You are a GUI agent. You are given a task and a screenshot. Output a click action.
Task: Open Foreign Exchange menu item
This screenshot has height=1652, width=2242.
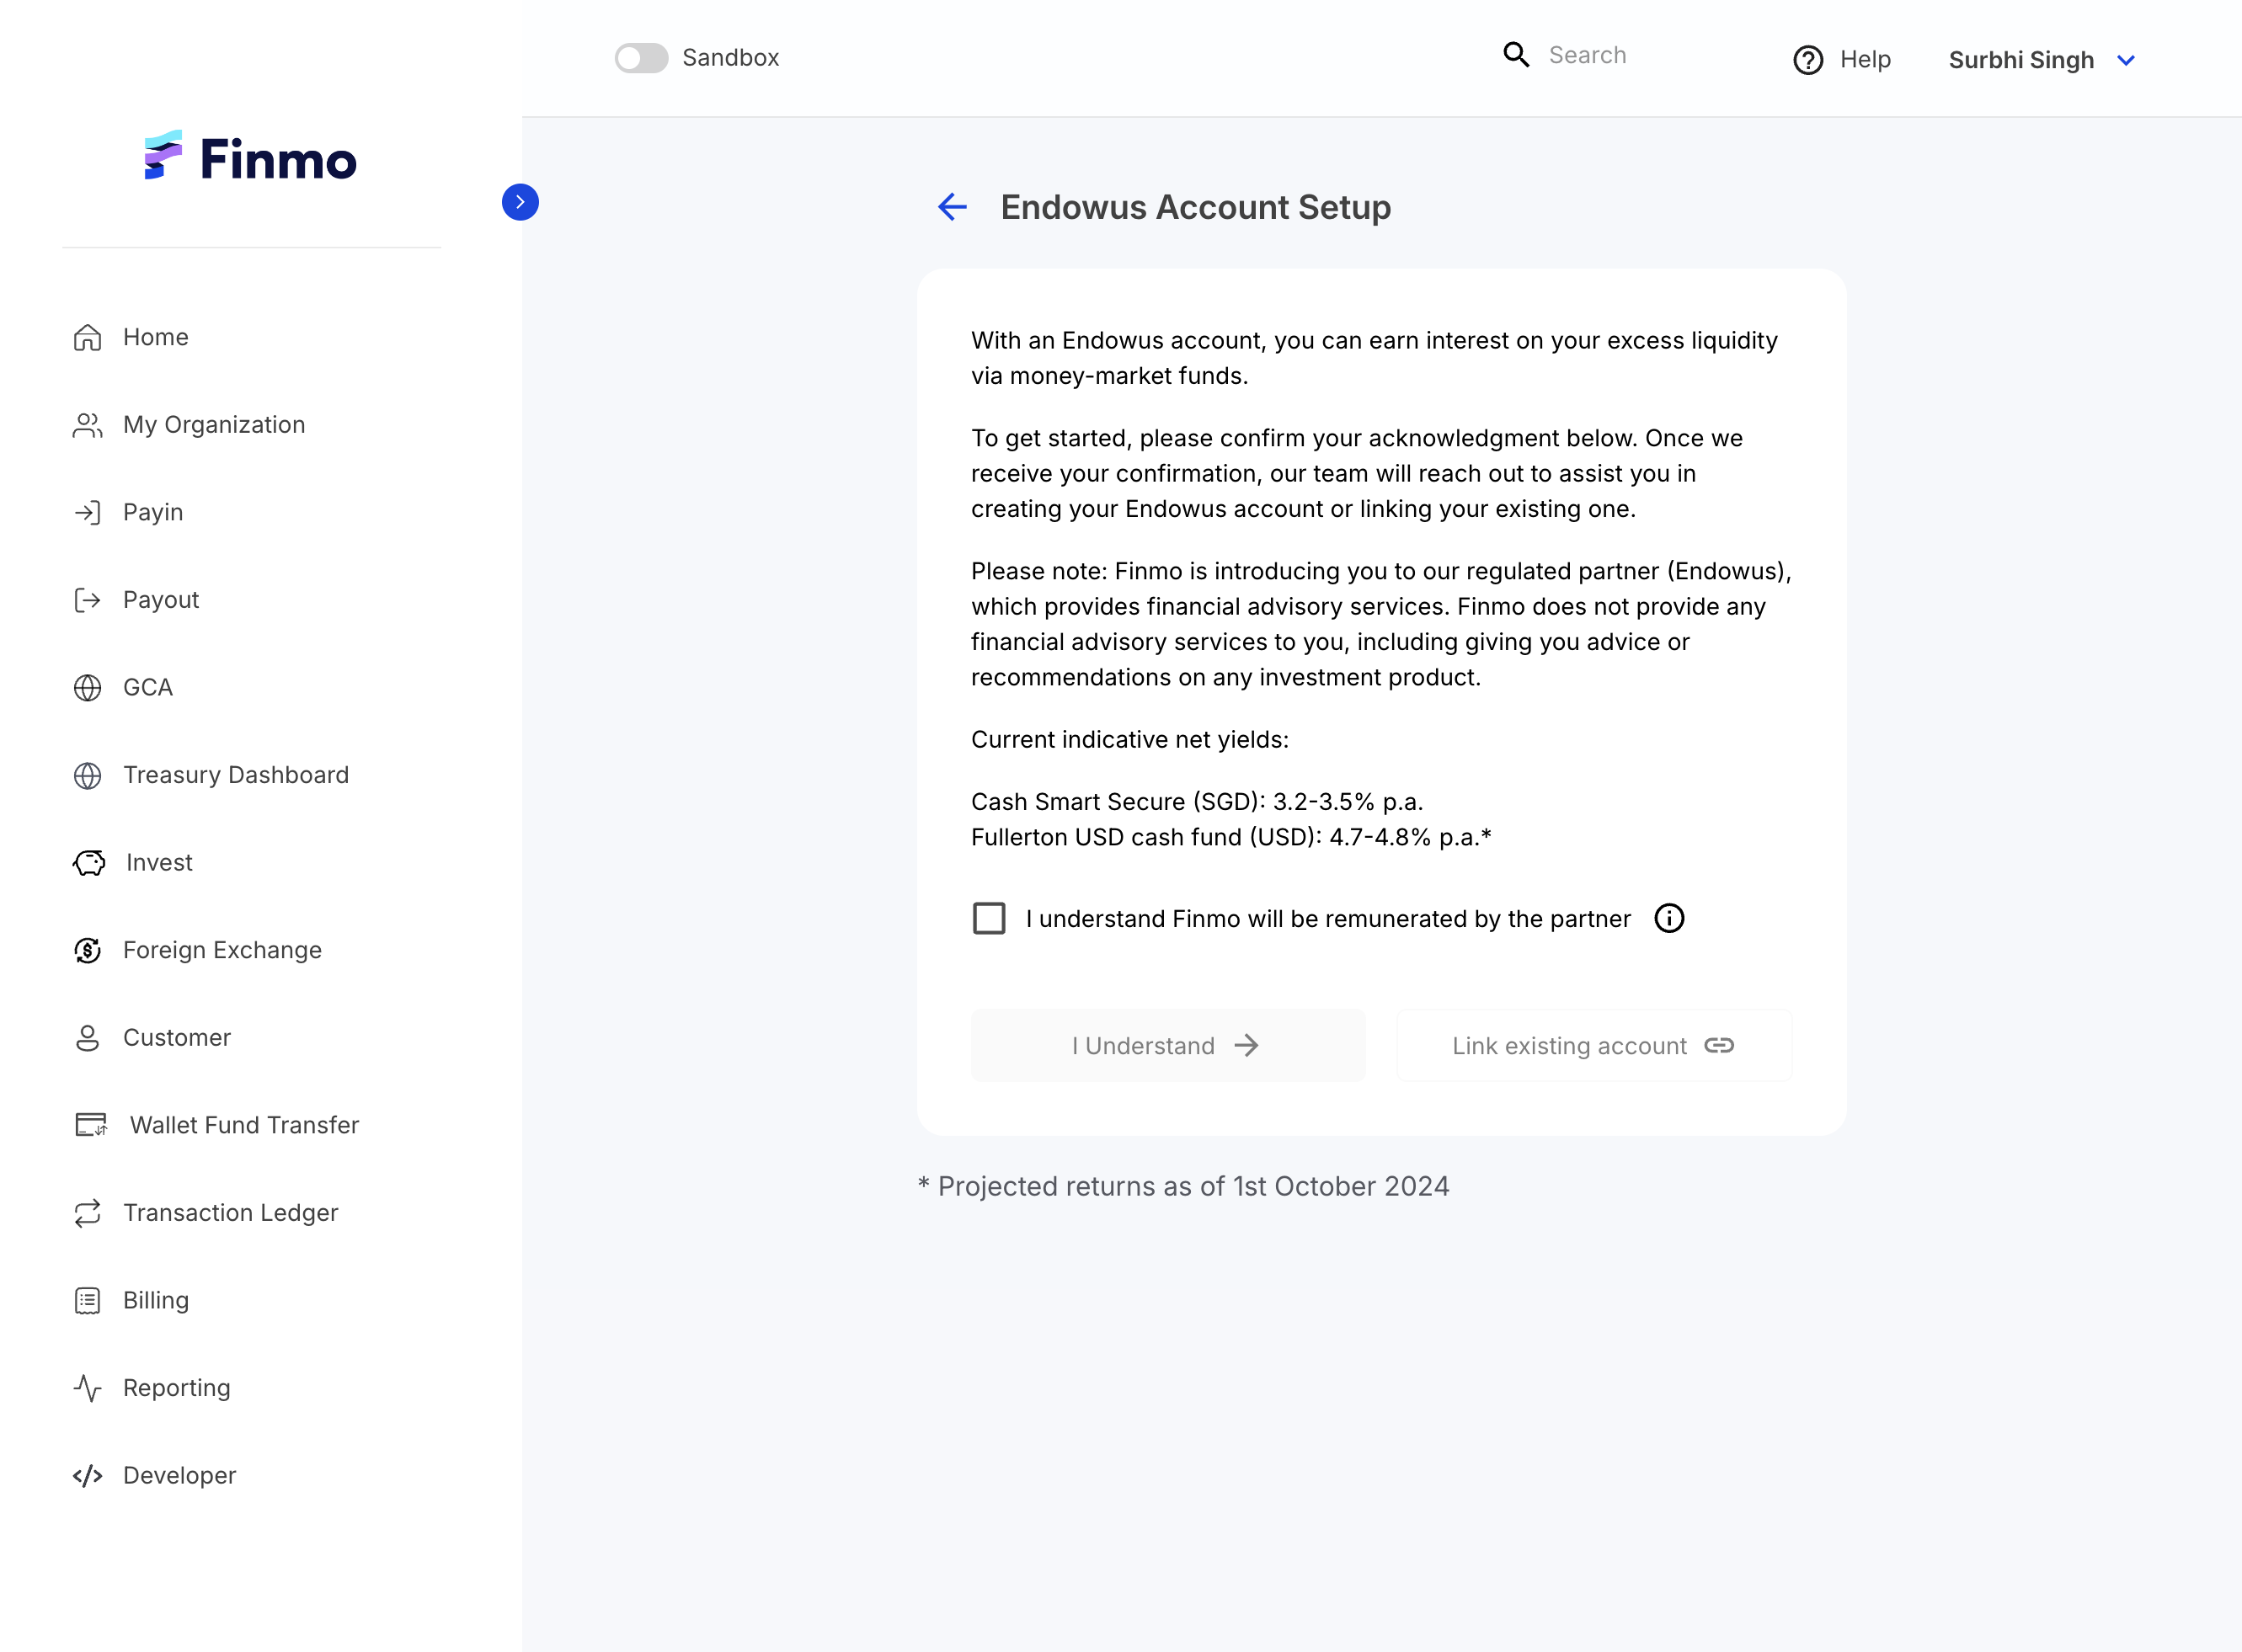tap(222, 951)
